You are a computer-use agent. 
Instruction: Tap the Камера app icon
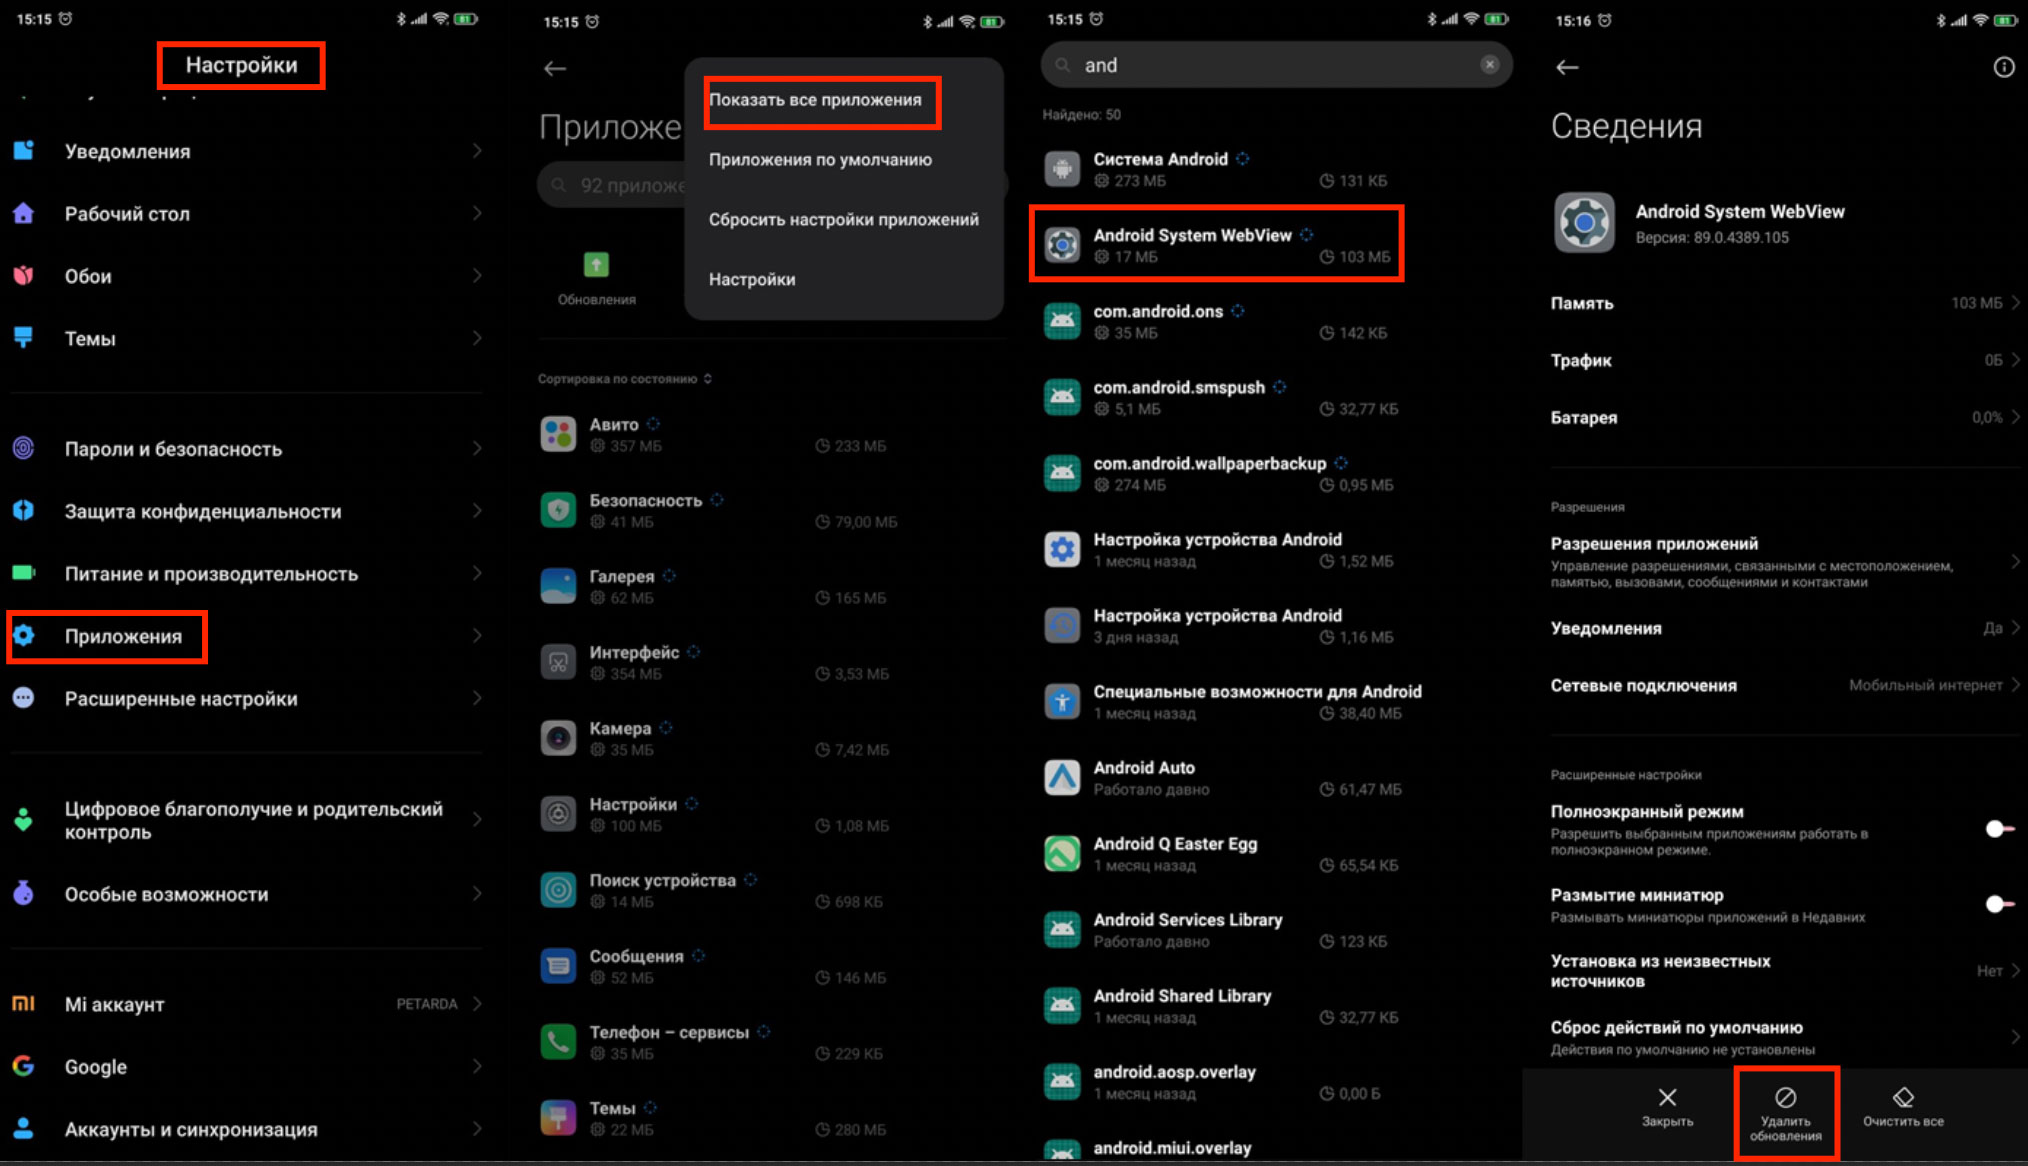pos(558,738)
